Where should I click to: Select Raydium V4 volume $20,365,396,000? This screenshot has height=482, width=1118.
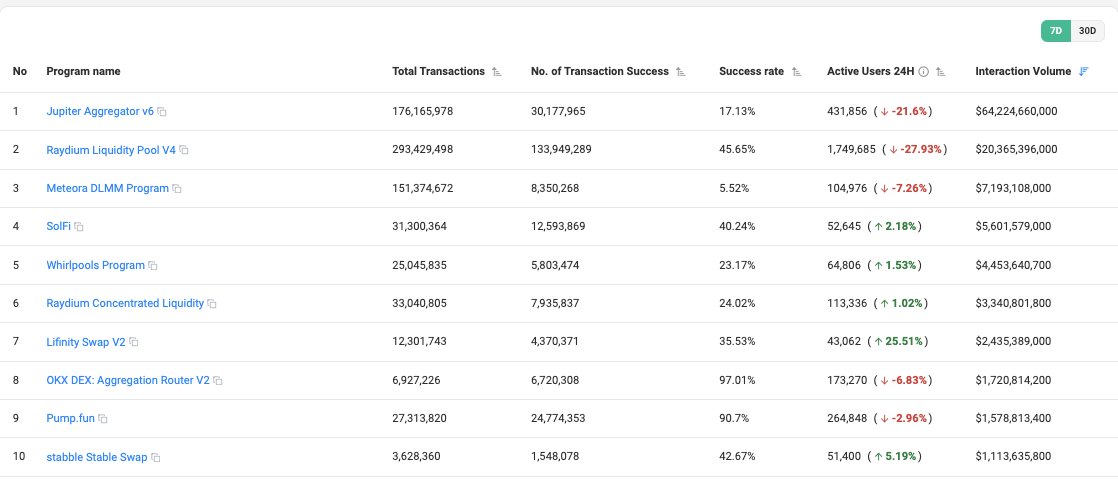pyautogui.click(x=1016, y=150)
